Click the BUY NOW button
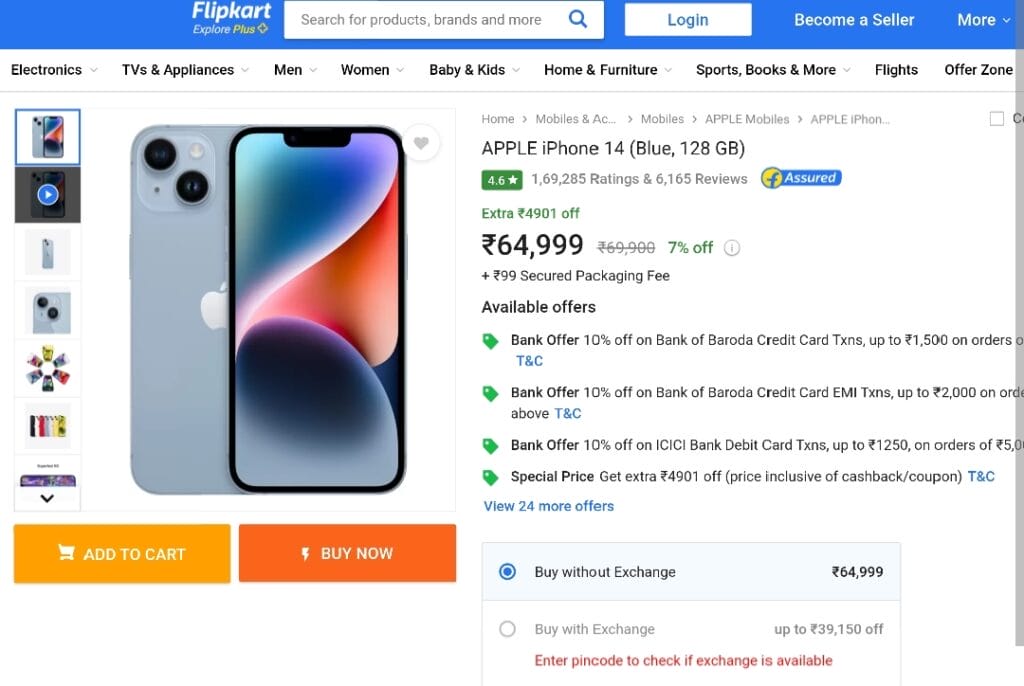This screenshot has width=1024, height=686. 347,553
